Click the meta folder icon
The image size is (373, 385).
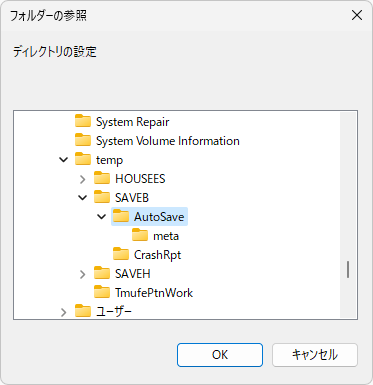(140, 235)
